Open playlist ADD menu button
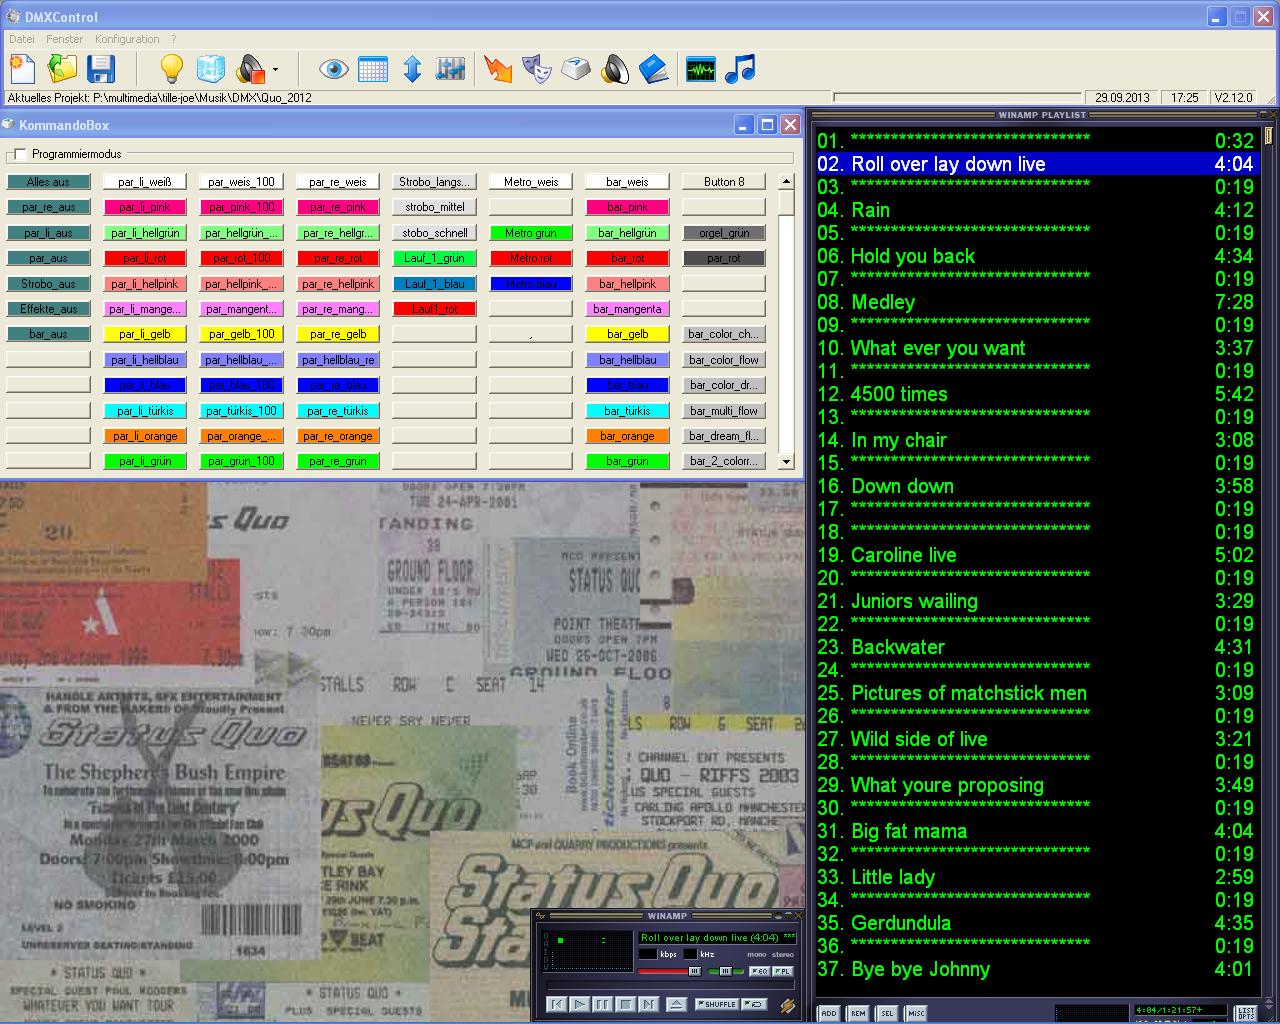 click(x=829, y=1013)
